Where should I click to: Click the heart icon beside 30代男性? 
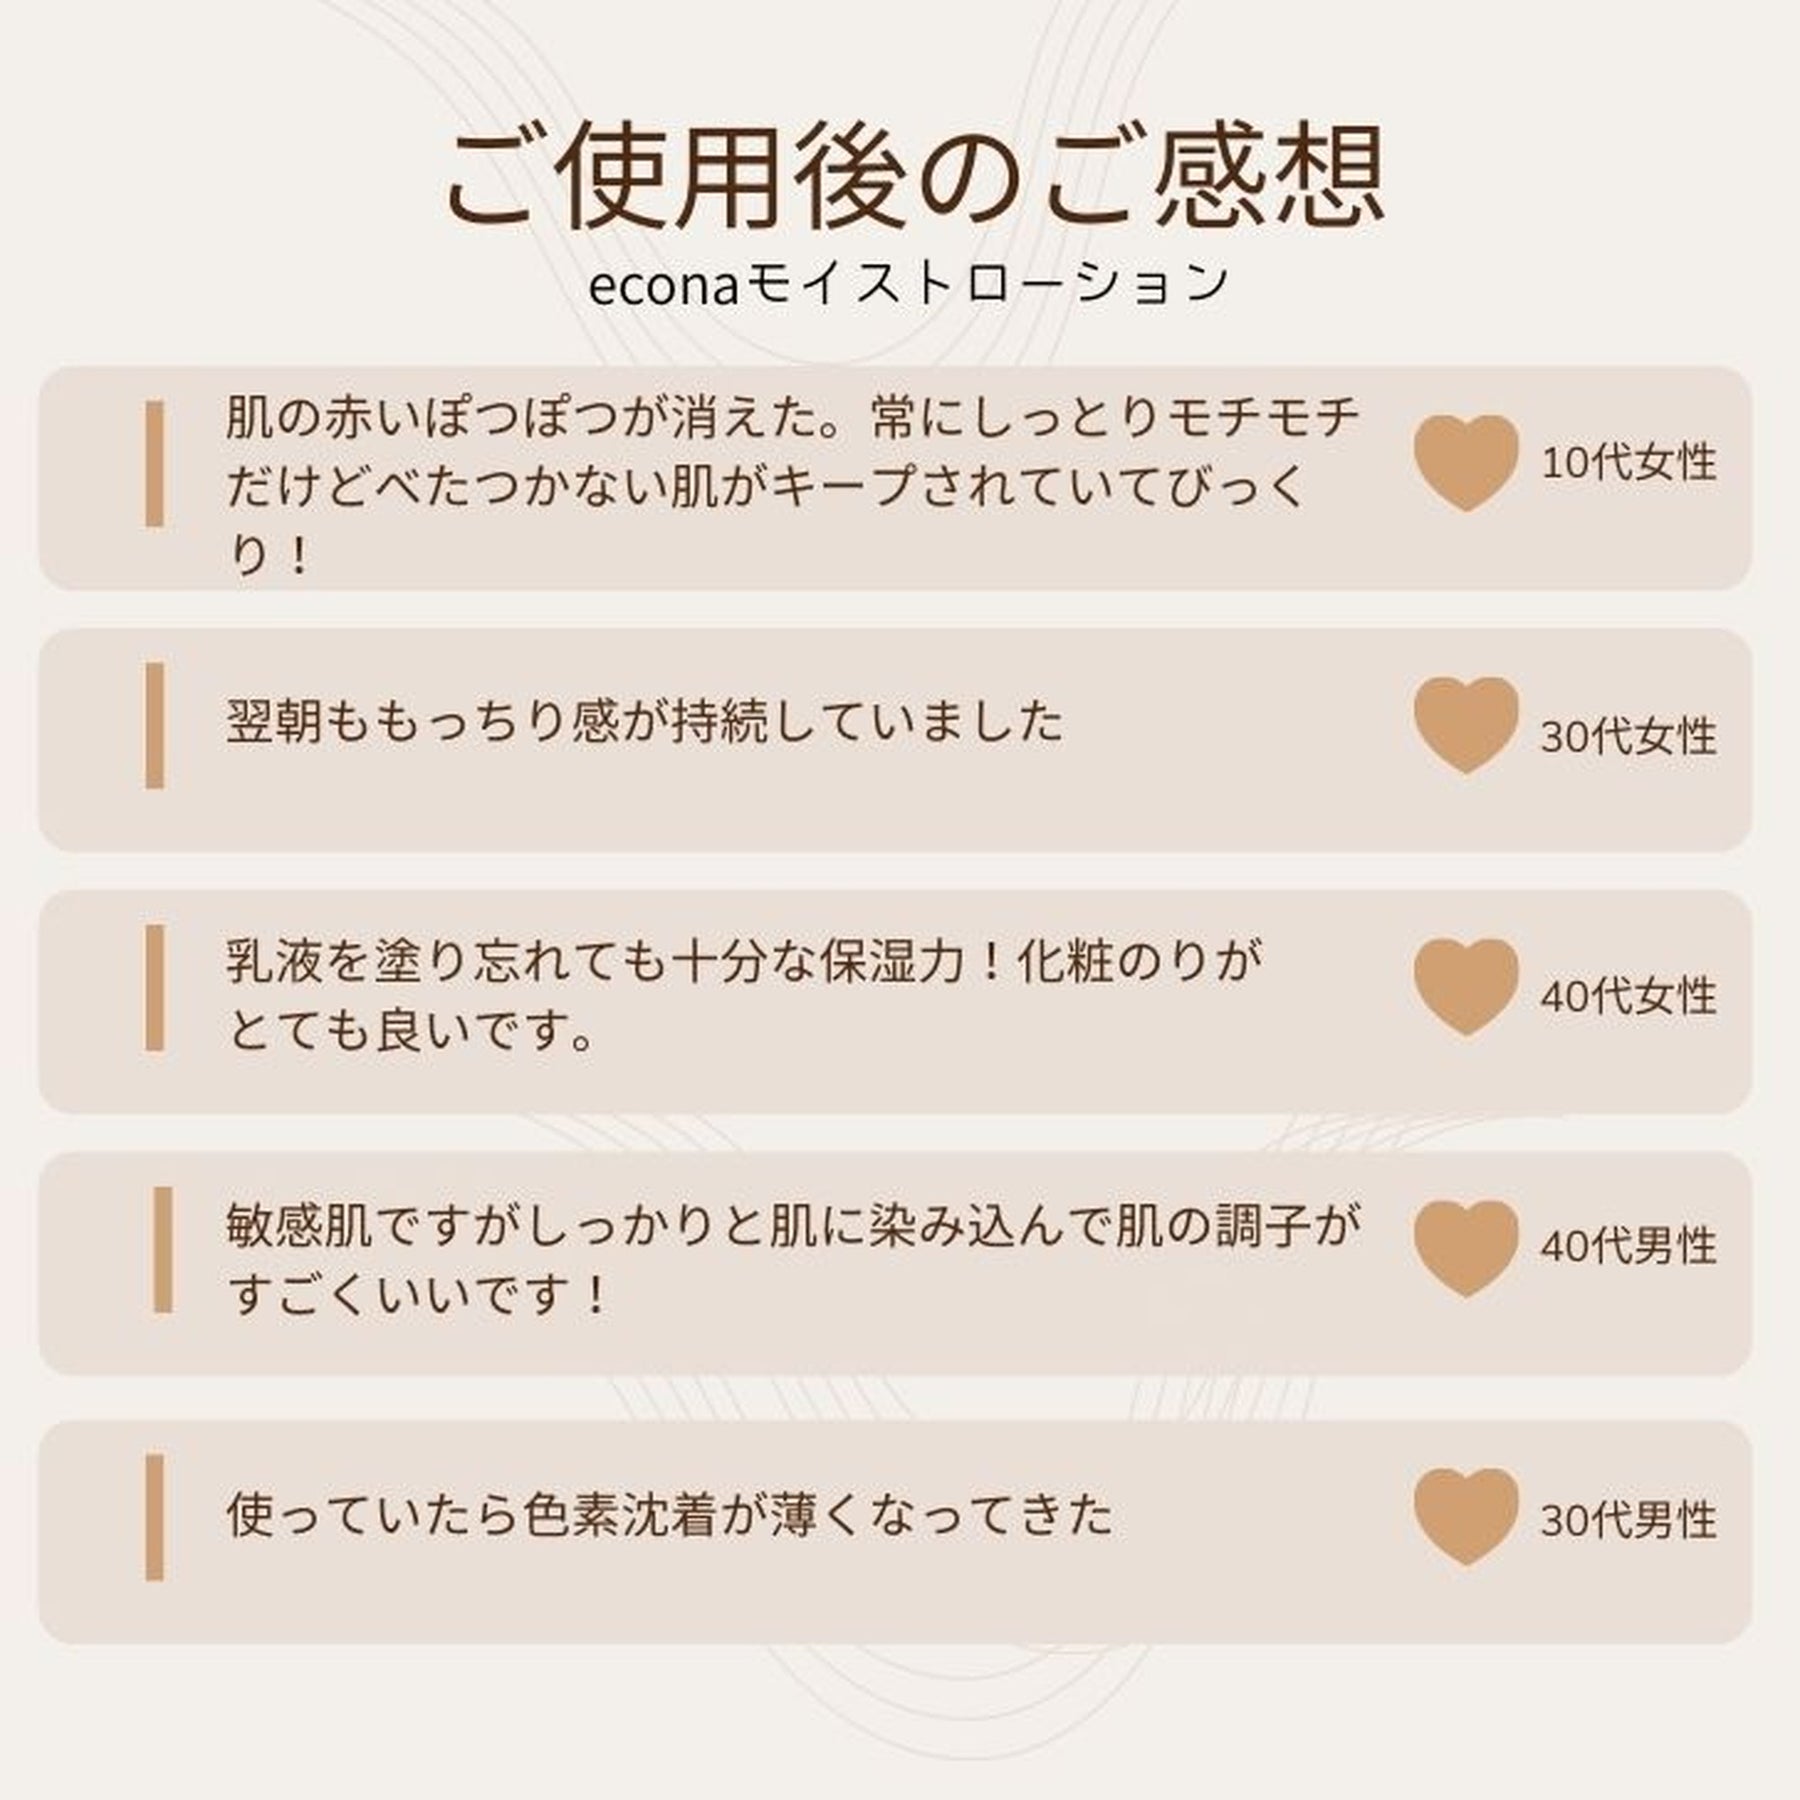point(1466,1516)
